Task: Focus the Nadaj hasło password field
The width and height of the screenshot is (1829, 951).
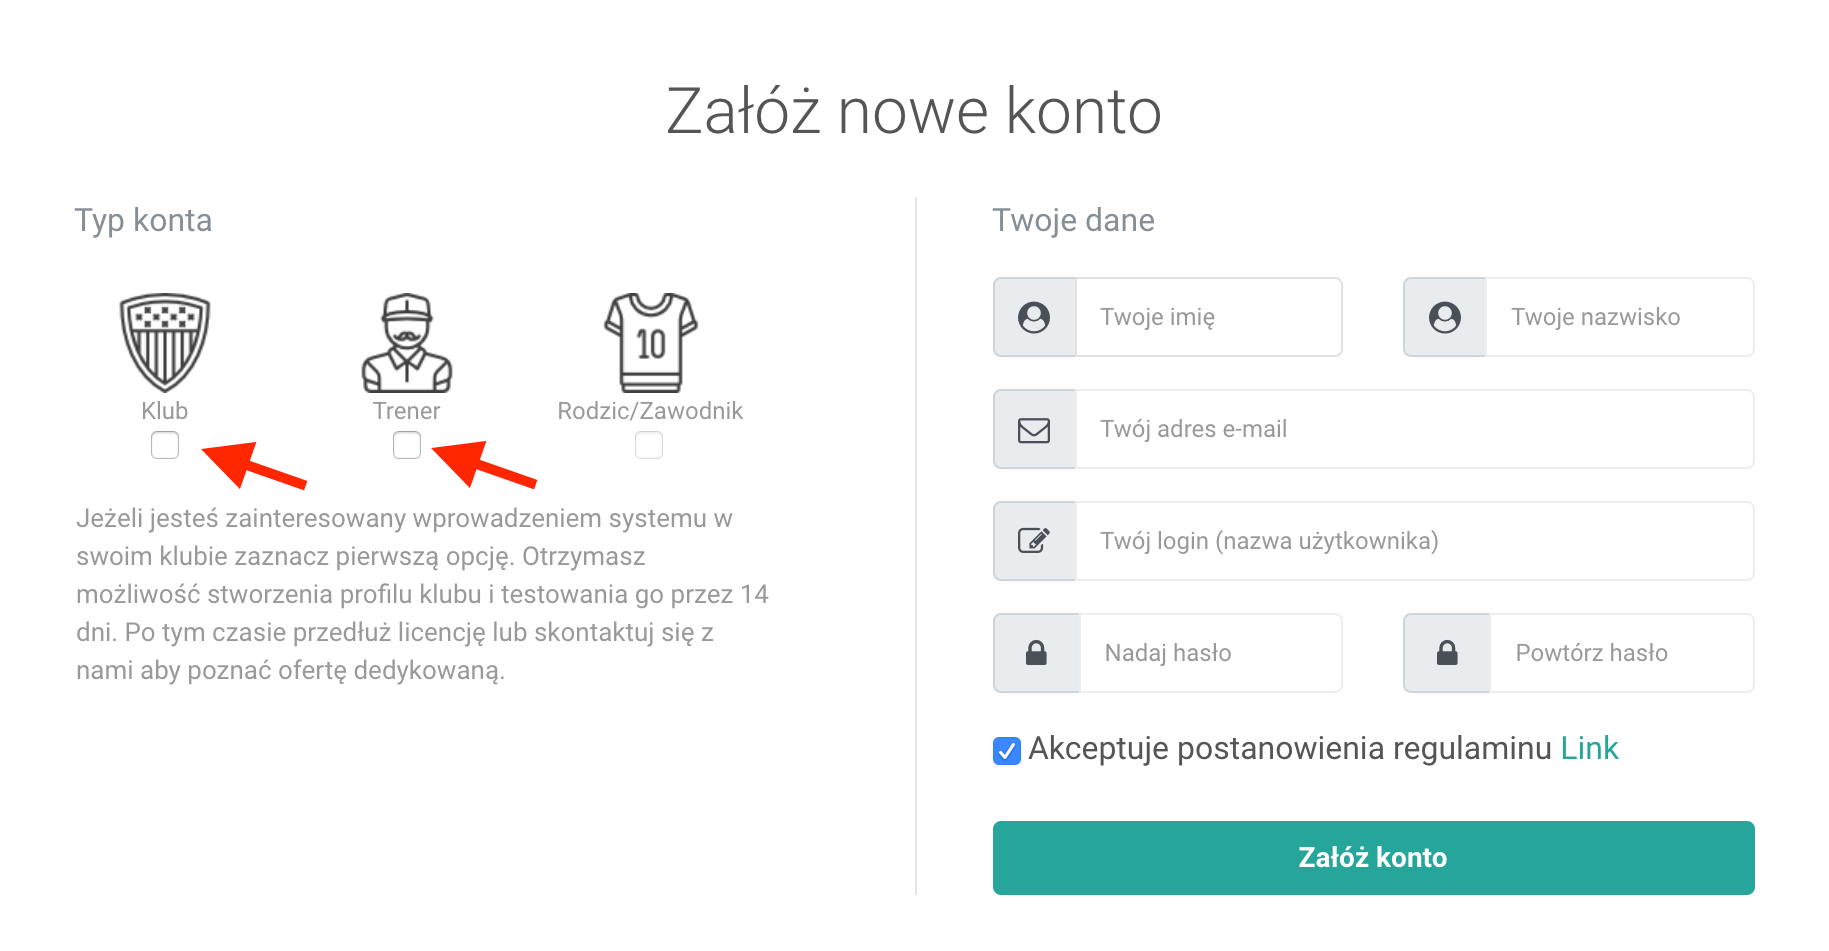Action: click(1210, 653)
